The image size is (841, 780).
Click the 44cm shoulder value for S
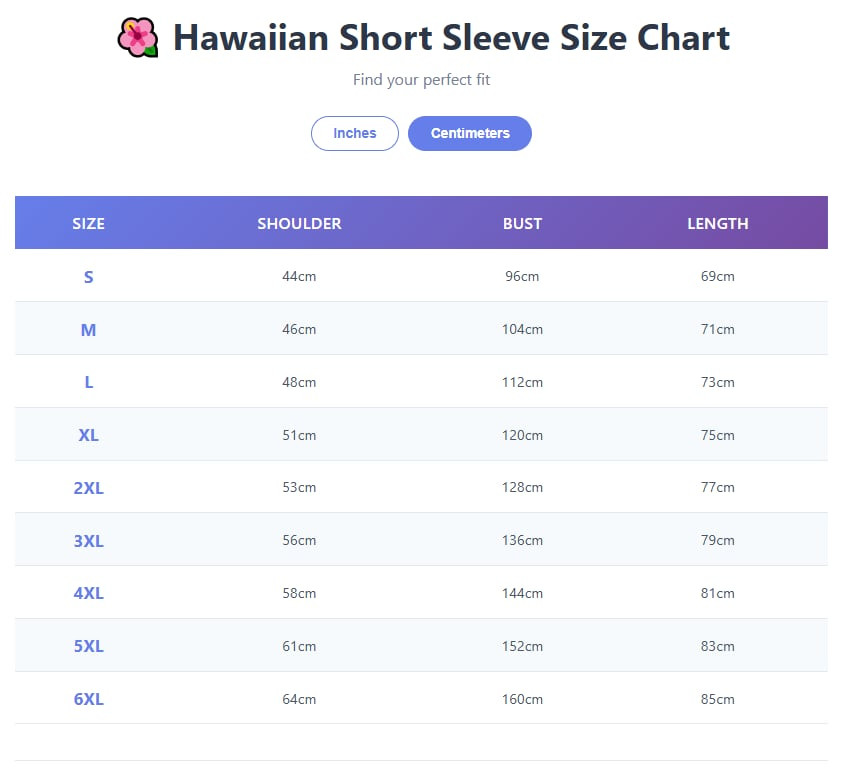299,276
